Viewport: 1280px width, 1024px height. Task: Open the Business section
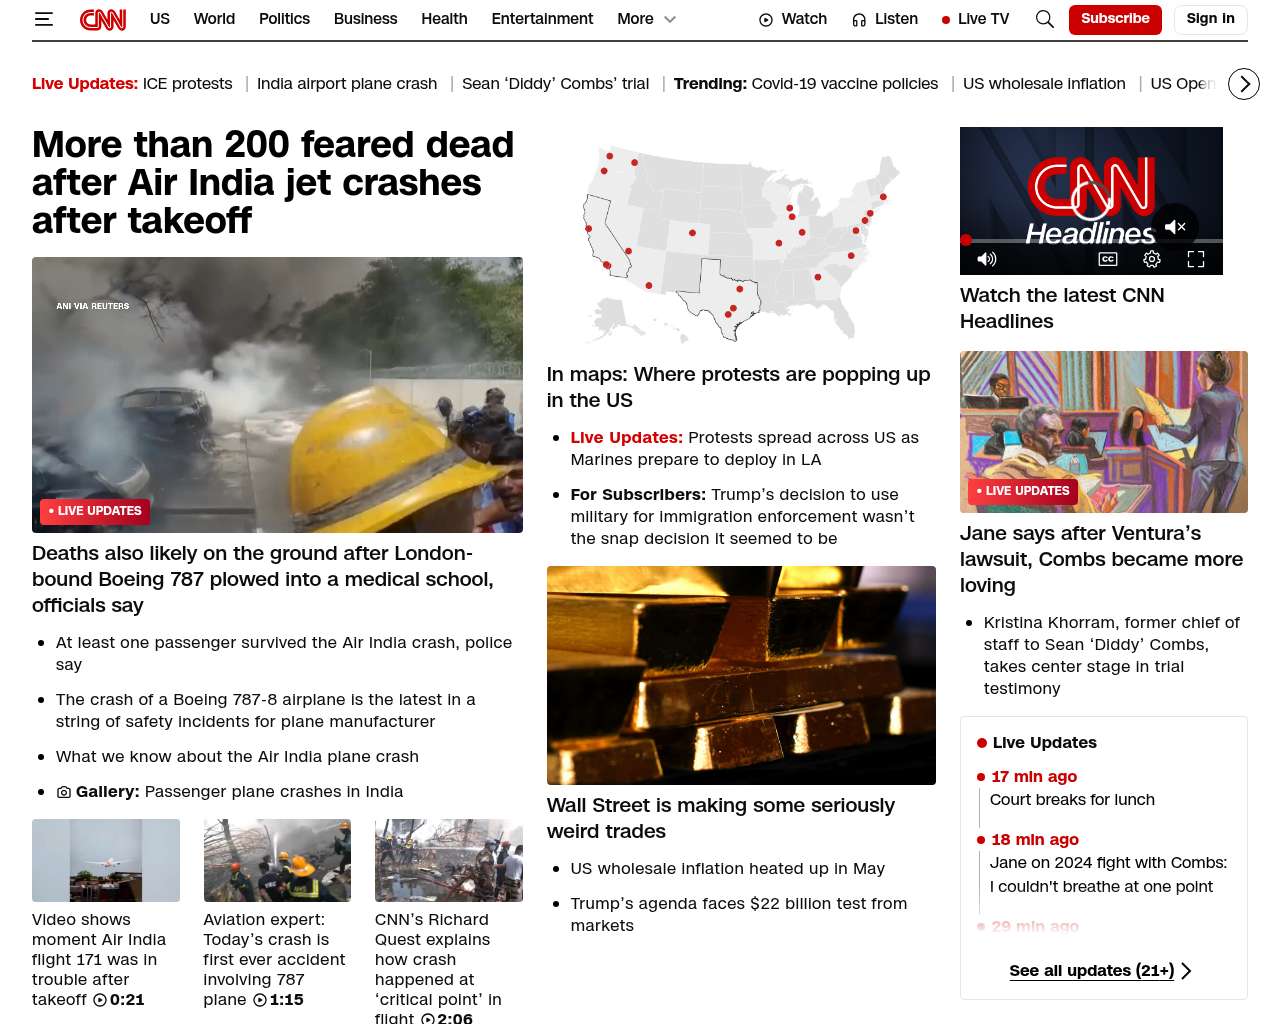(x=365, y=19)
